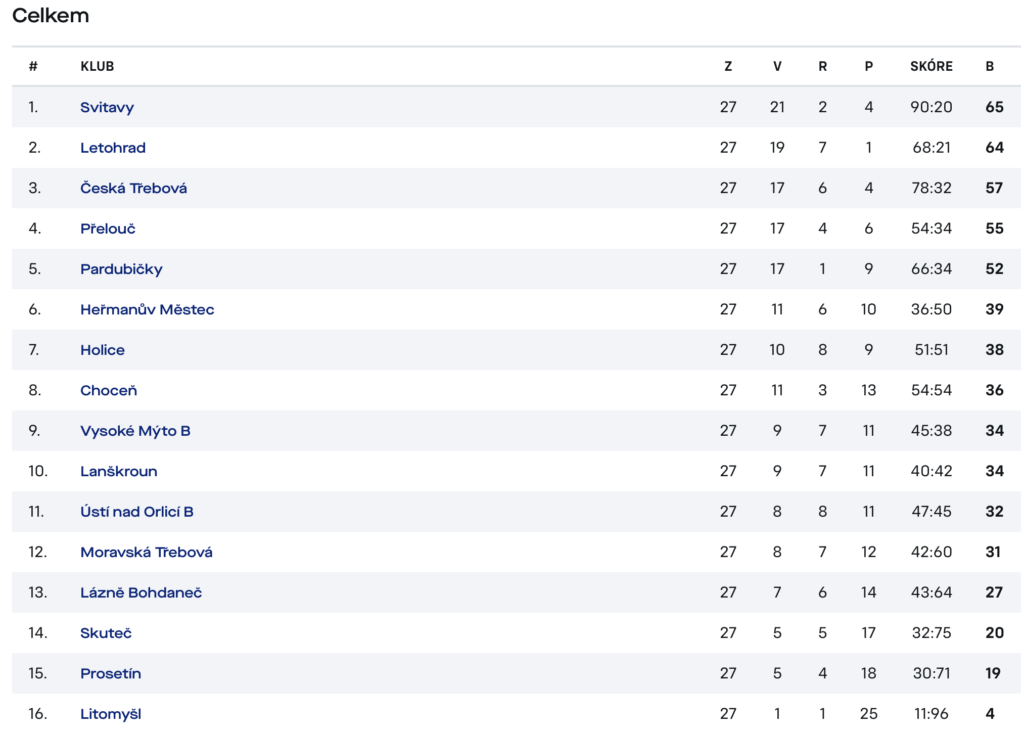This screenshot has width=1024, height=731.
Task: Open Lázně Bohdaneč club page
Action: point(141,593)
